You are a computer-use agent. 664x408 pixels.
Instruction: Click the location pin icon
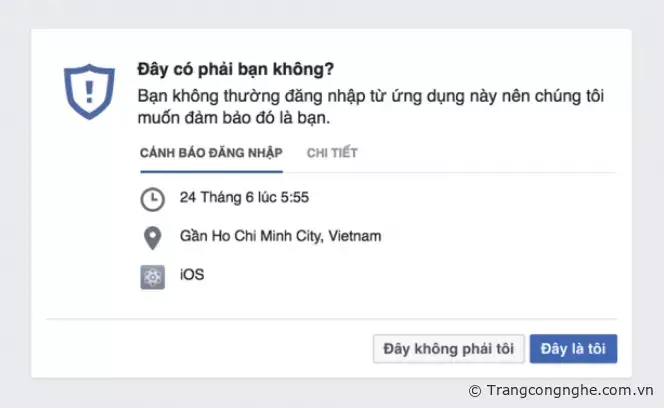(x=152, y=238)
